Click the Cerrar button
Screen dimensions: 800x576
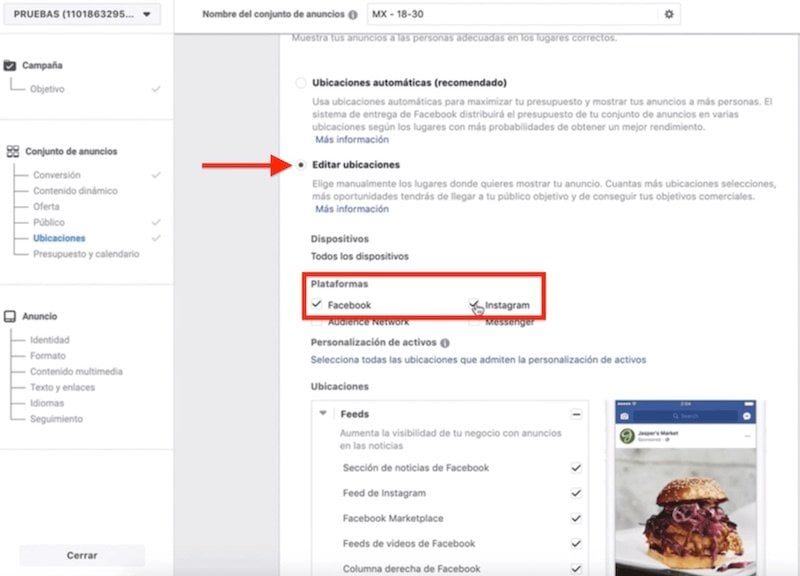[83, 555]
